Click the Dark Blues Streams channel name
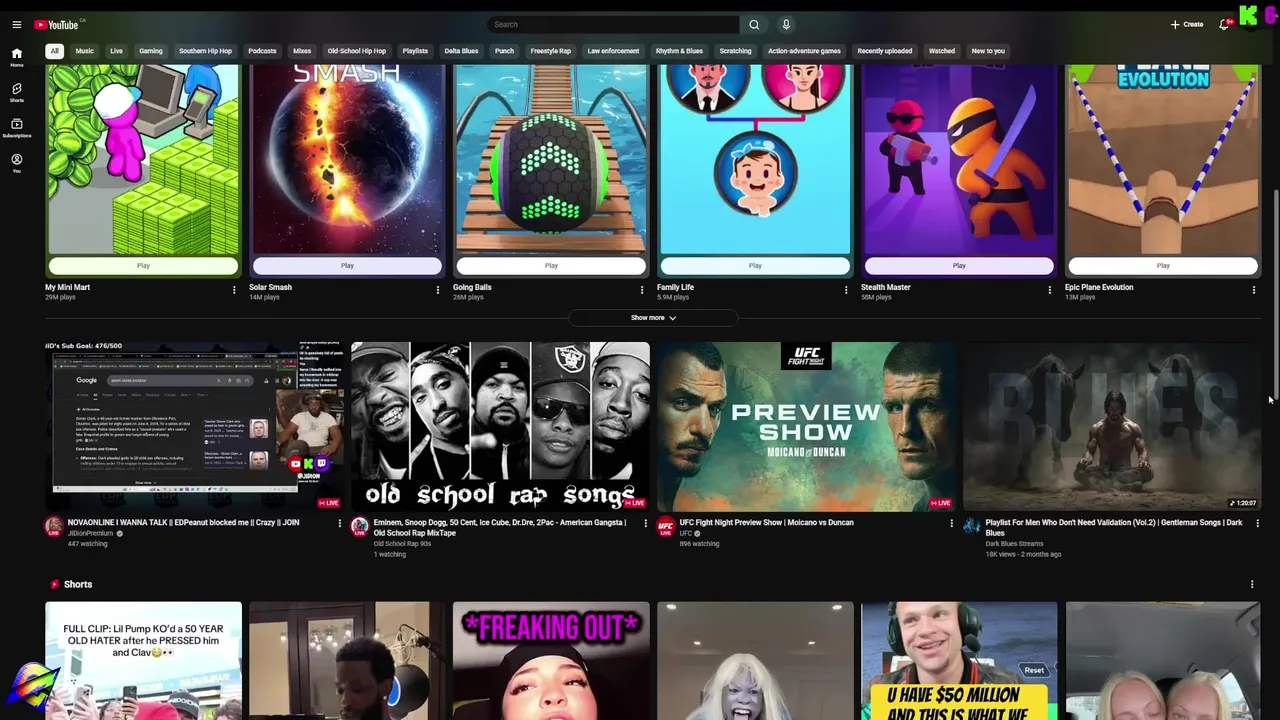The height and width of the screenshot is (720, 1280). 1014,544
